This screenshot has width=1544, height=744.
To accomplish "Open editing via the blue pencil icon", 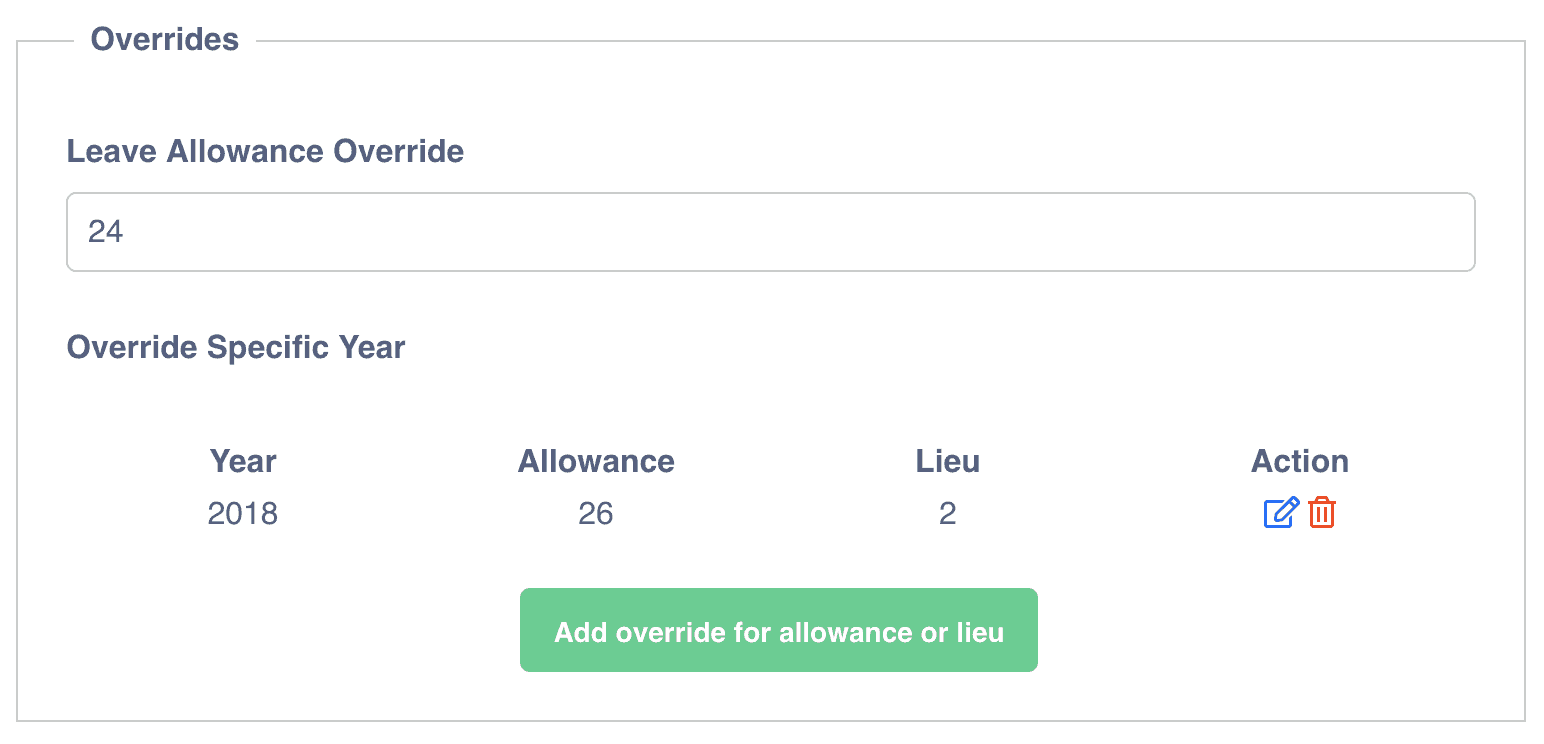I will (1281, 513).
